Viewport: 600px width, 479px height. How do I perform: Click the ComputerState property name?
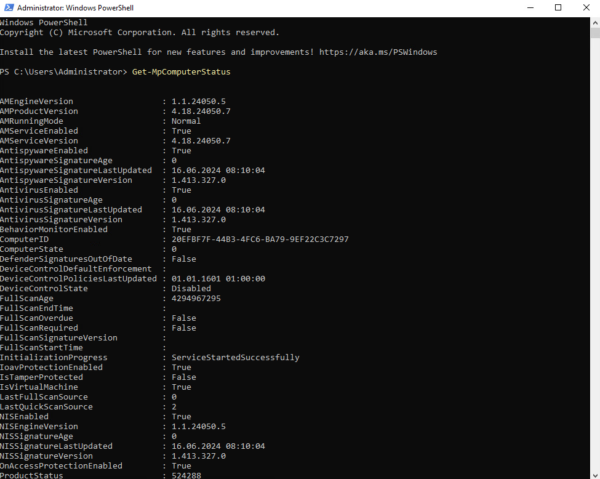tap(32, 249)
